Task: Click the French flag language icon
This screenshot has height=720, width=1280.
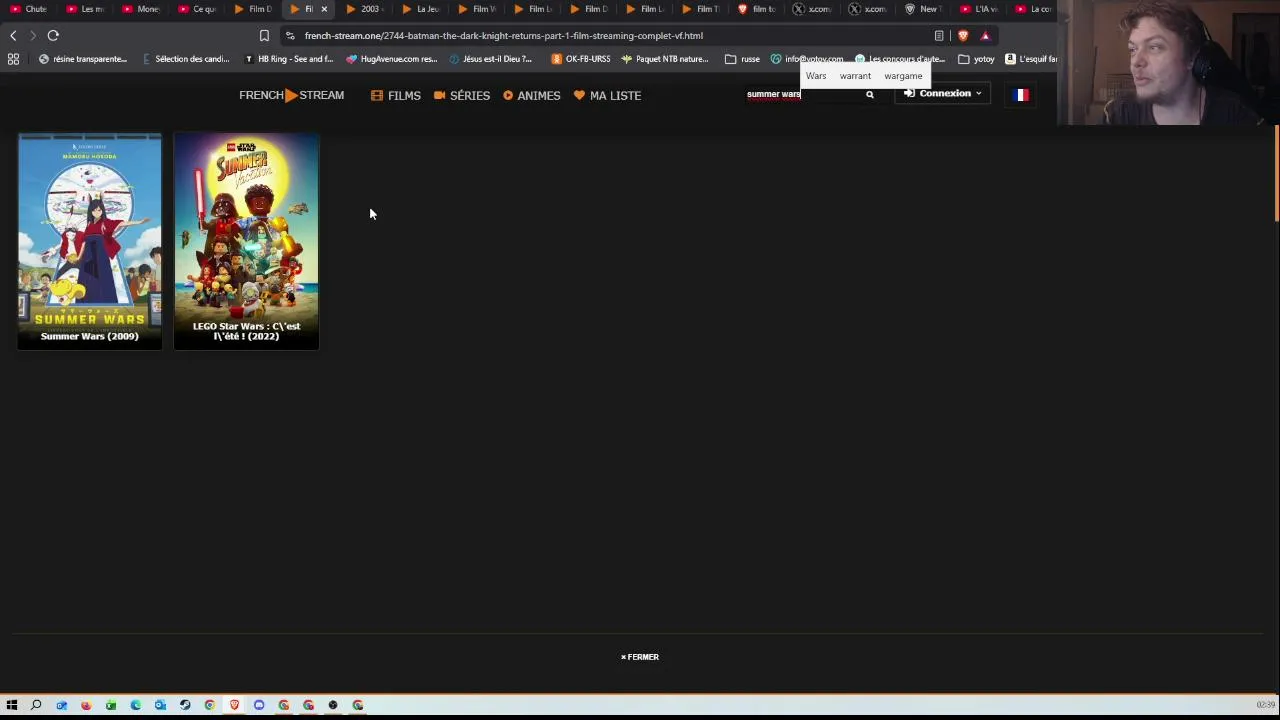Action: (x=1021, y=94)
